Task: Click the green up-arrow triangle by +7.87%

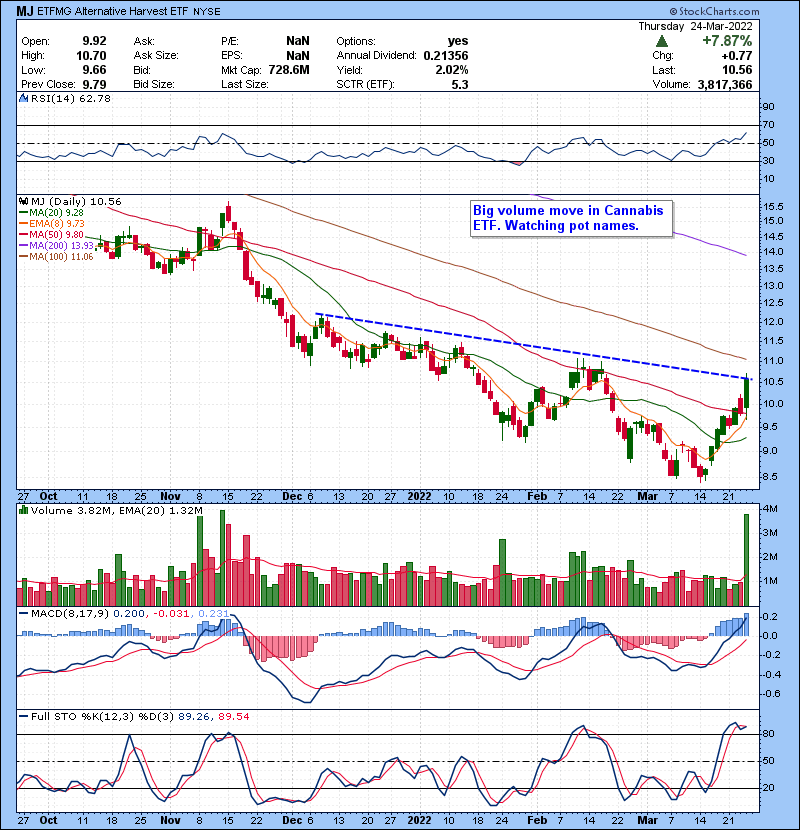Action: click(x=662, y=41)
